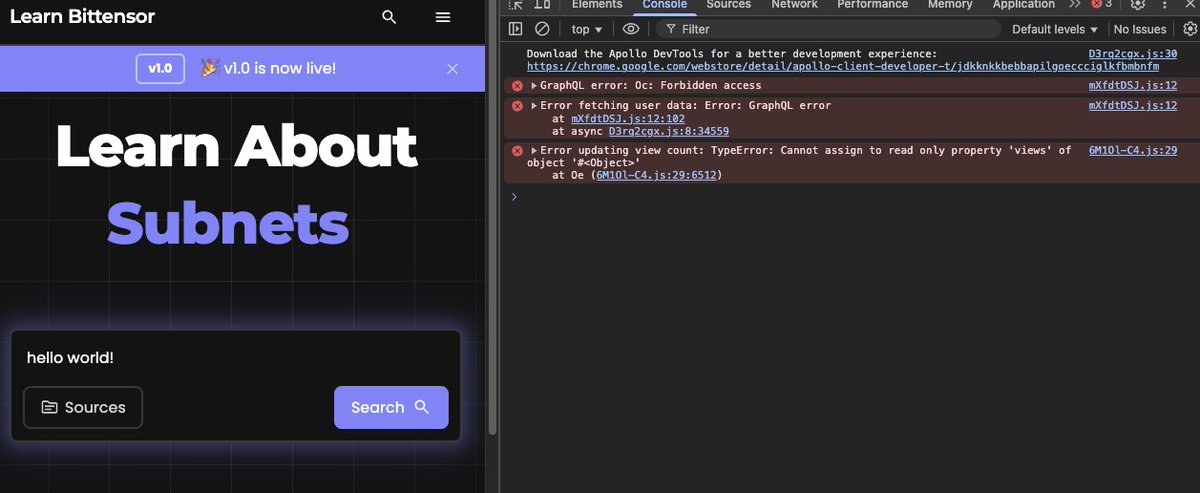Open the 'top' JavaScript context dropdown
This screenshot has width=1200, height=493.
click(x=588, y=29)
